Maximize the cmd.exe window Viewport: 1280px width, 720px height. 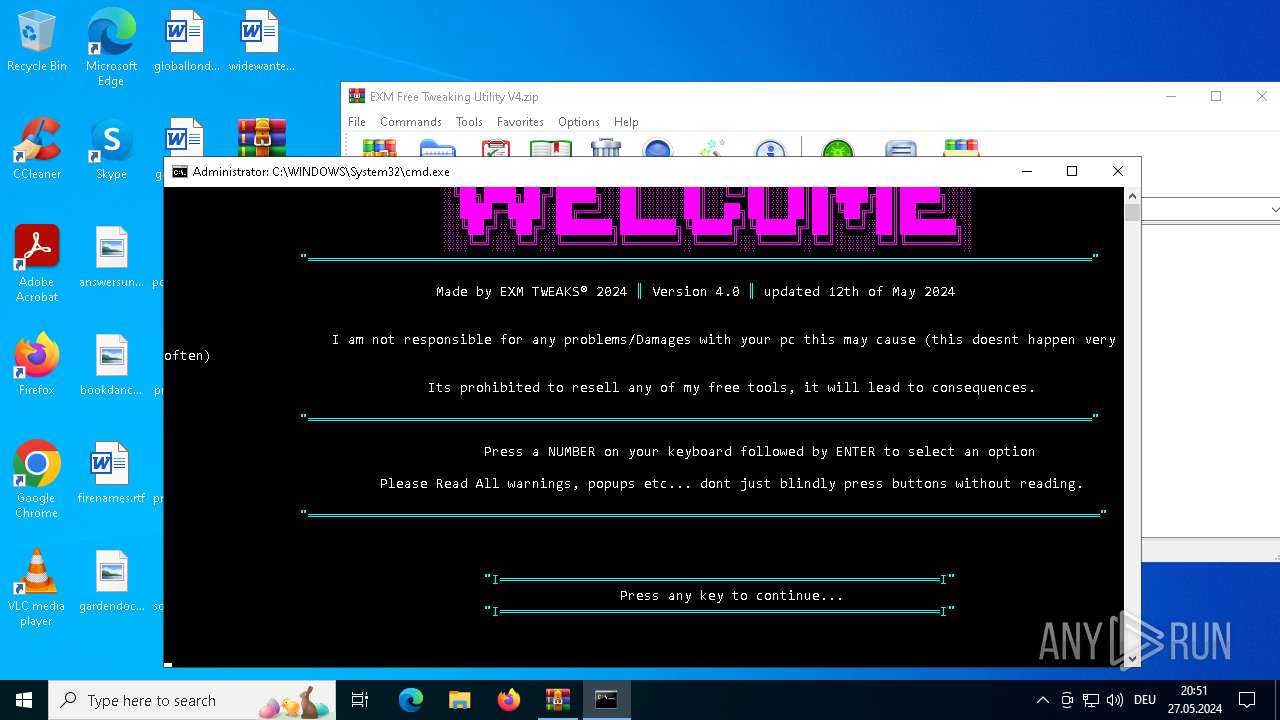click(x=1072, y=172)
